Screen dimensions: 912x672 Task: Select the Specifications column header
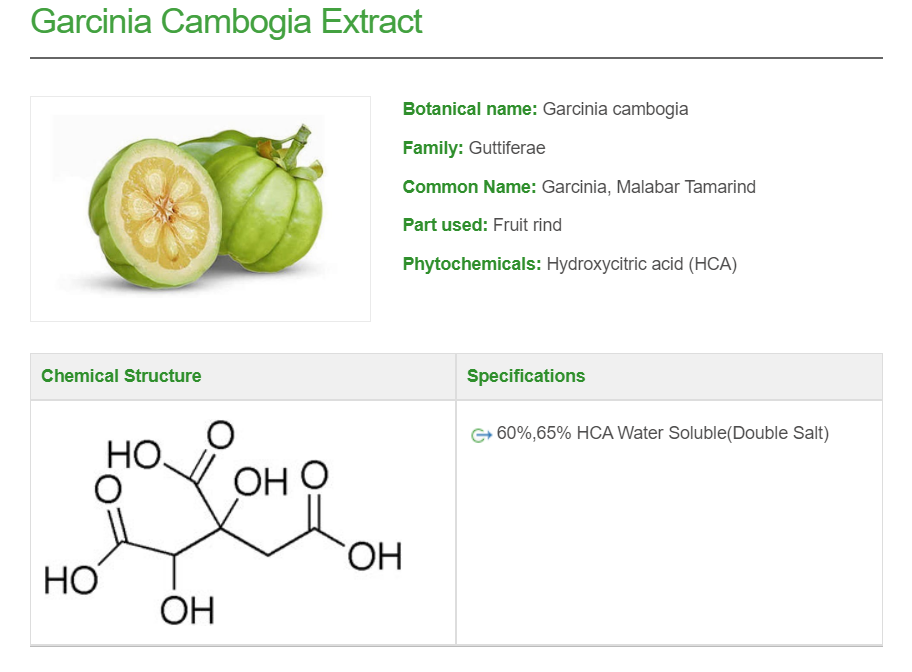[x=526, y=376]
